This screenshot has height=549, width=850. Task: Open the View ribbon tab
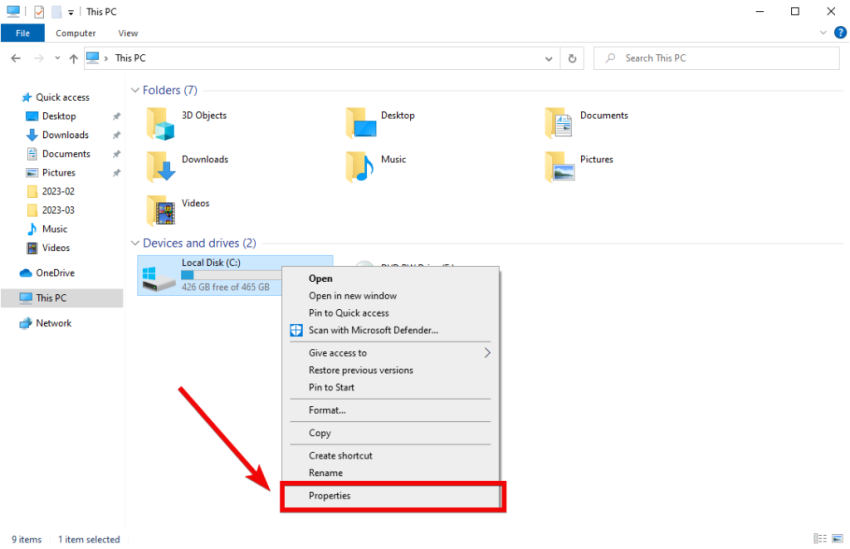128,33
